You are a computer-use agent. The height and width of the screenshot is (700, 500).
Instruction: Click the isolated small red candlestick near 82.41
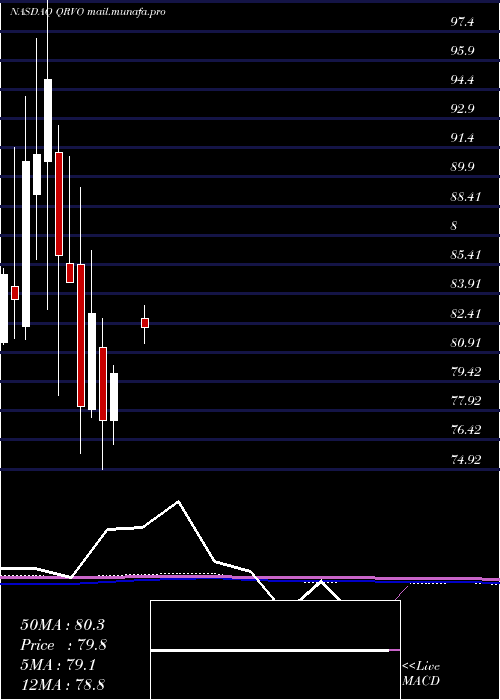point(145,323)
